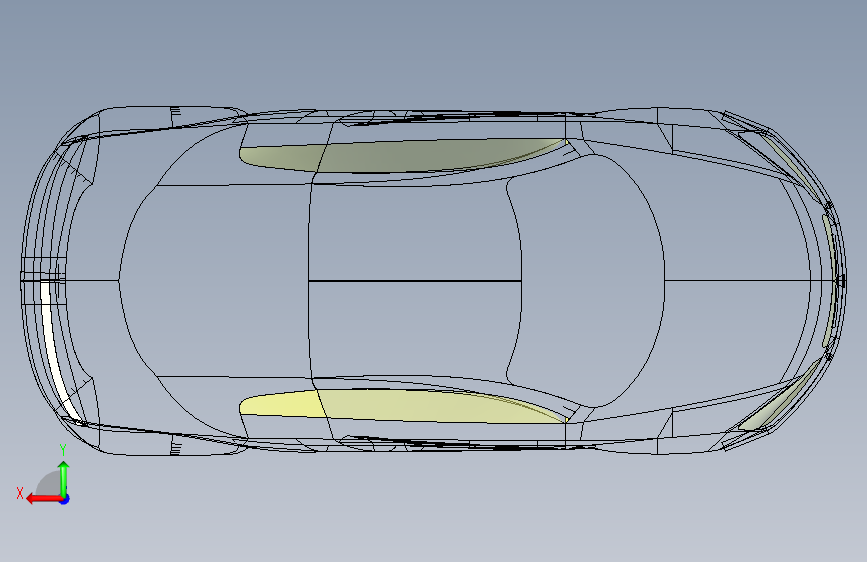The width and height of the screenshot is (867, 562).
Task: Click the red "X" axis label
Action: [x=20, y=493]
